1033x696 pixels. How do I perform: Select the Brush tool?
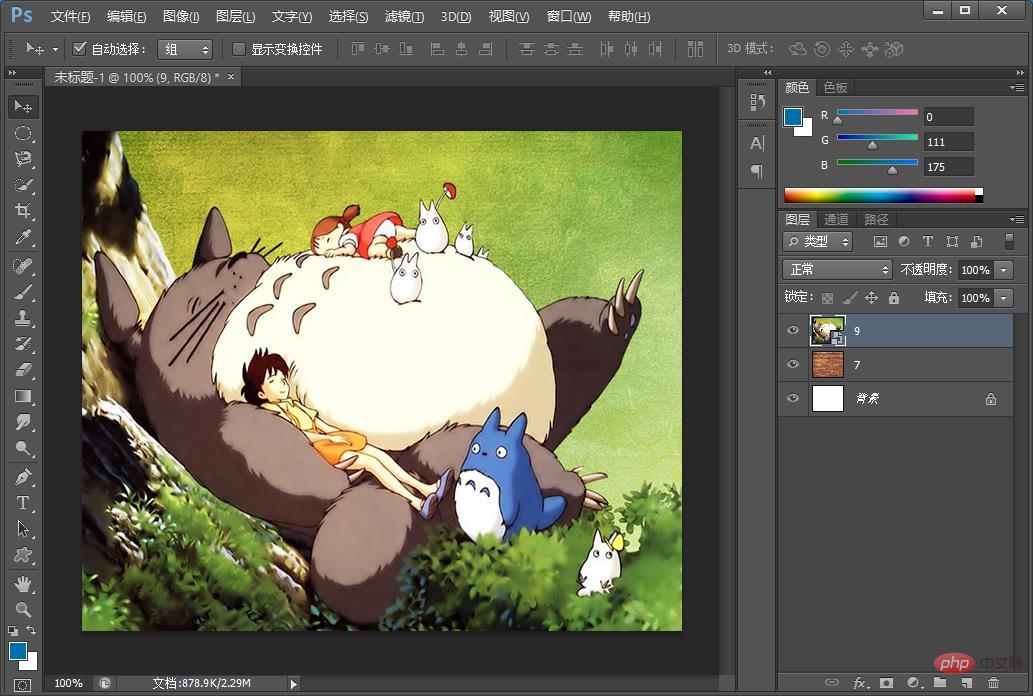23,292
